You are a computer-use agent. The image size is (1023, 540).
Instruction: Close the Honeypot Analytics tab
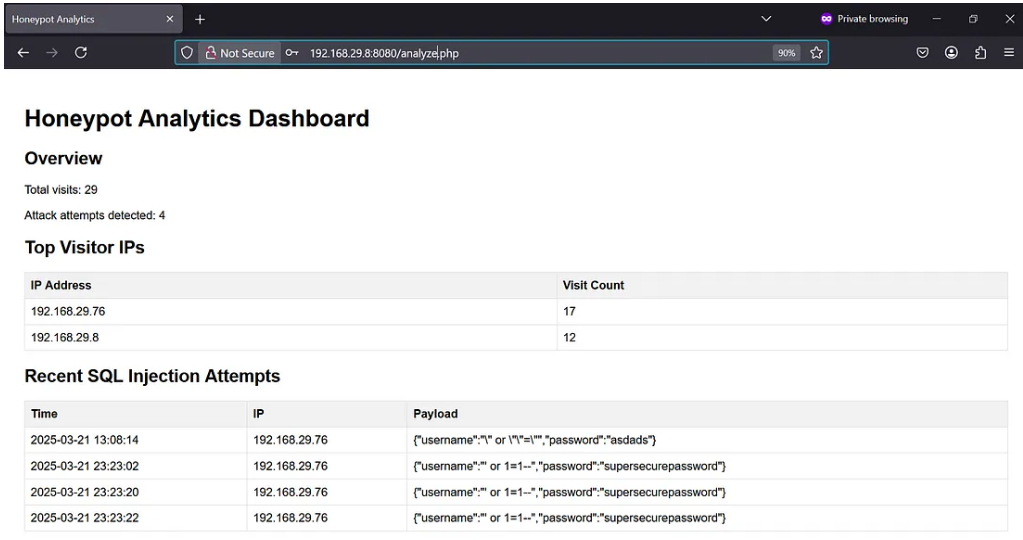170,19
